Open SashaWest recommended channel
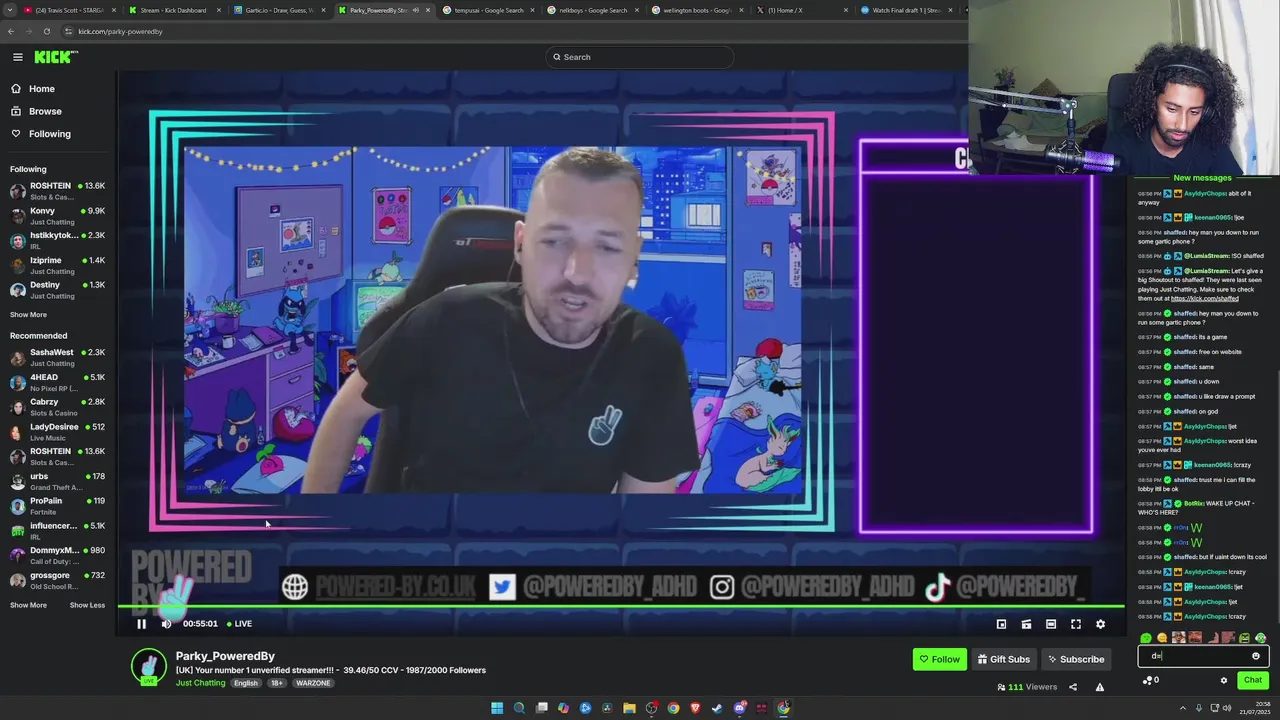1280x720 pixels. coord(57,358)
